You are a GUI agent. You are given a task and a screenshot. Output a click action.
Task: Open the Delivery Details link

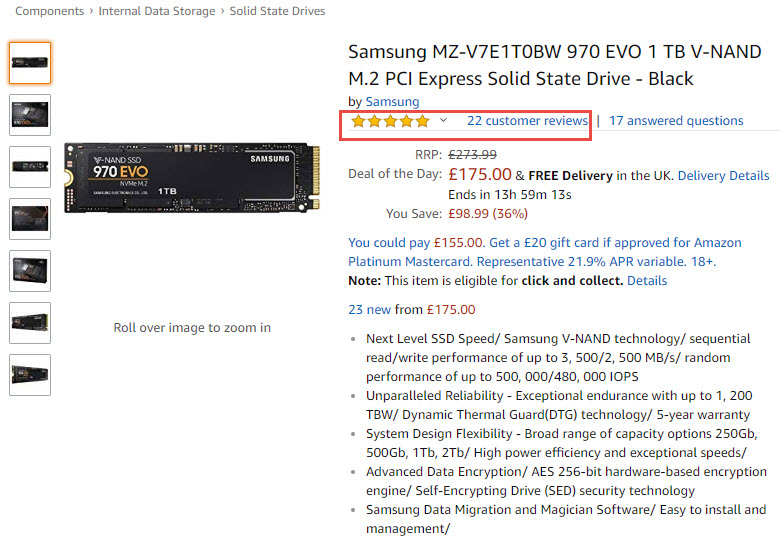[x=723, y=176]
